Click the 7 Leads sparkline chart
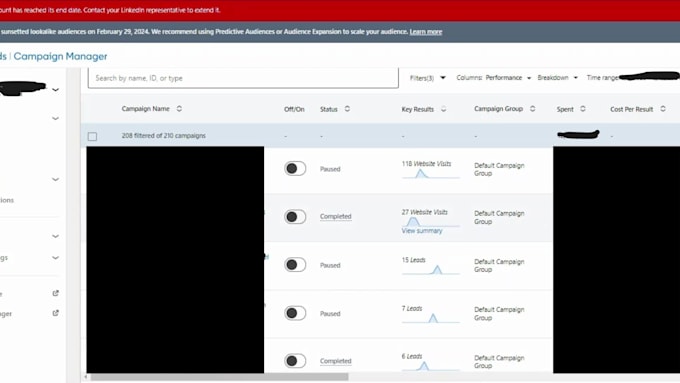Screen dimensions: 680x383 pos(430,318)
